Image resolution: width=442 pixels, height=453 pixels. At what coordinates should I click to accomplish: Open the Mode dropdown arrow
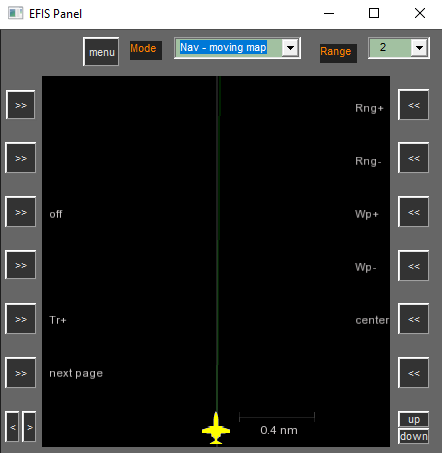click(290, 48)
